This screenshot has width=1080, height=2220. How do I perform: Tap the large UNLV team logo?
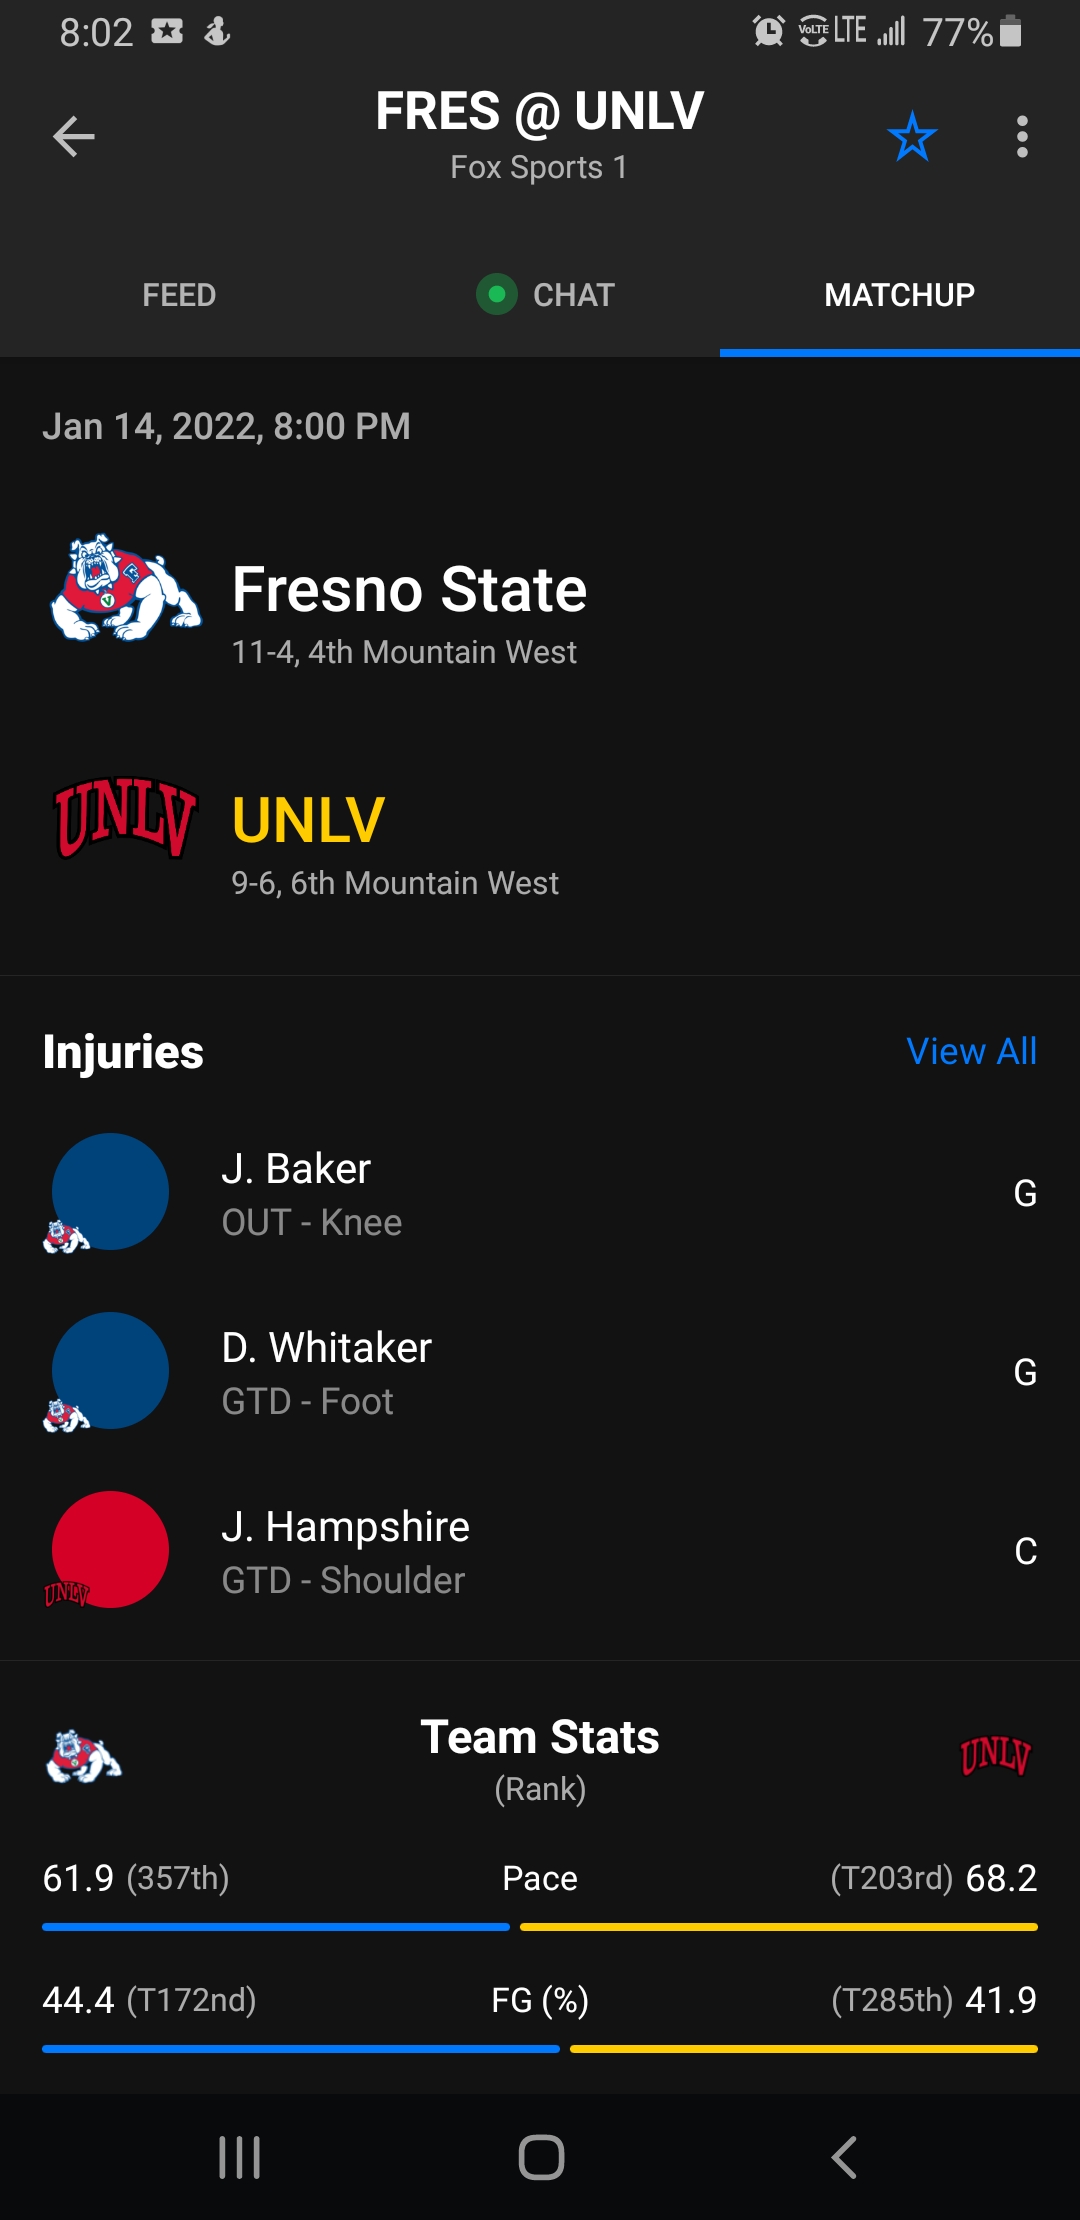(x=125, y=818)
